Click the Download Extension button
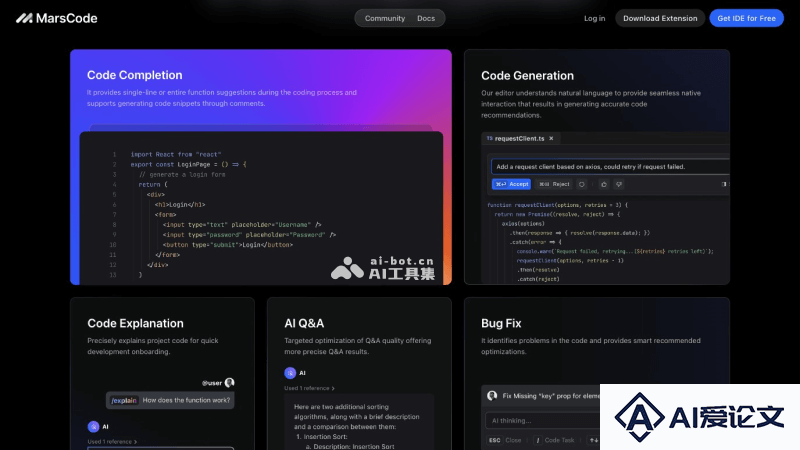 660,18
